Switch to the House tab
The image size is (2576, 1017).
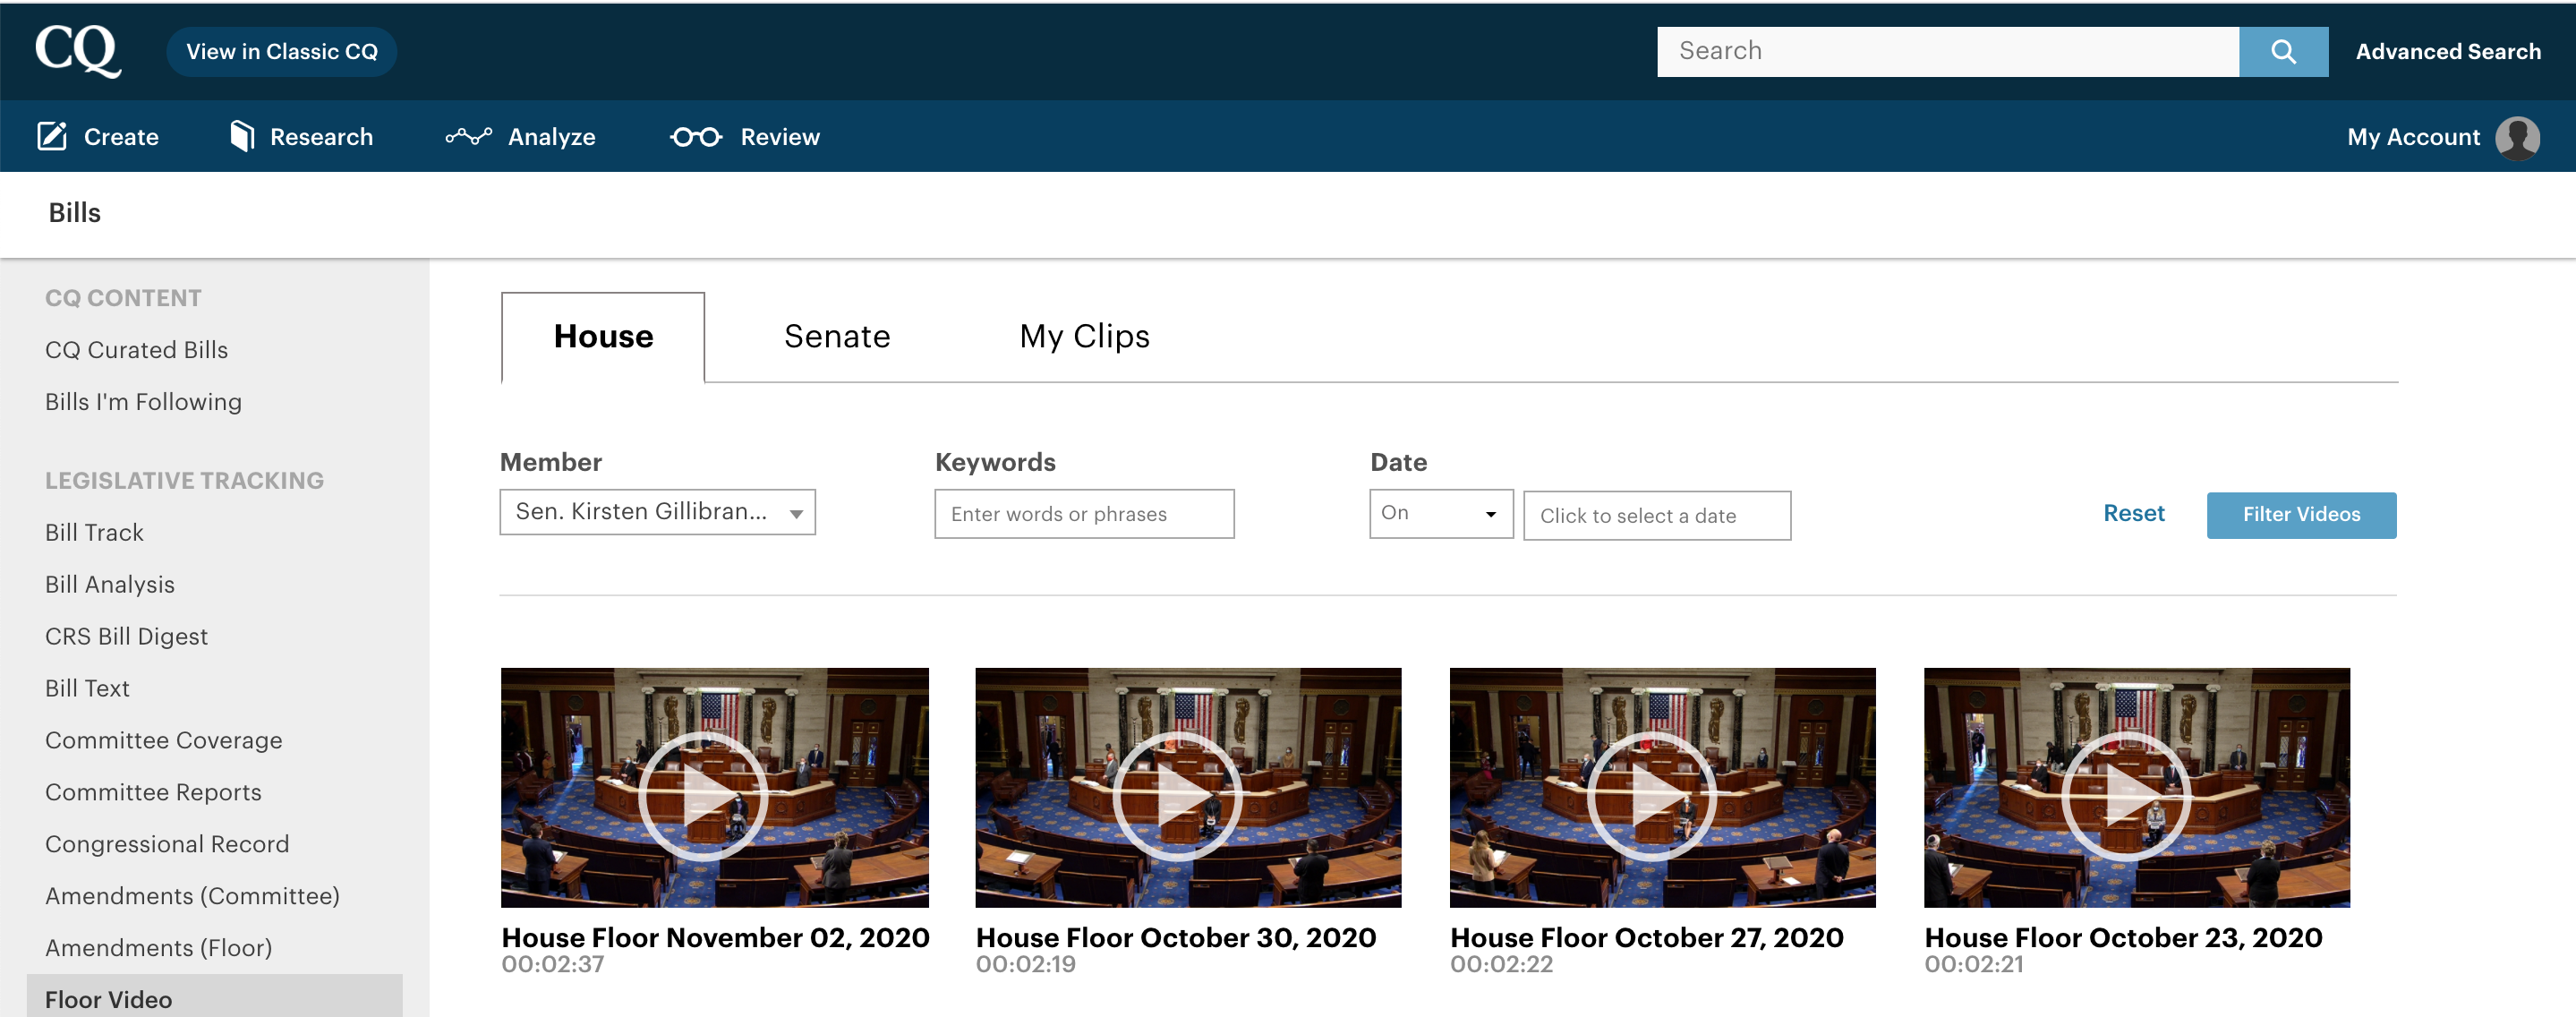click(603, 337)
